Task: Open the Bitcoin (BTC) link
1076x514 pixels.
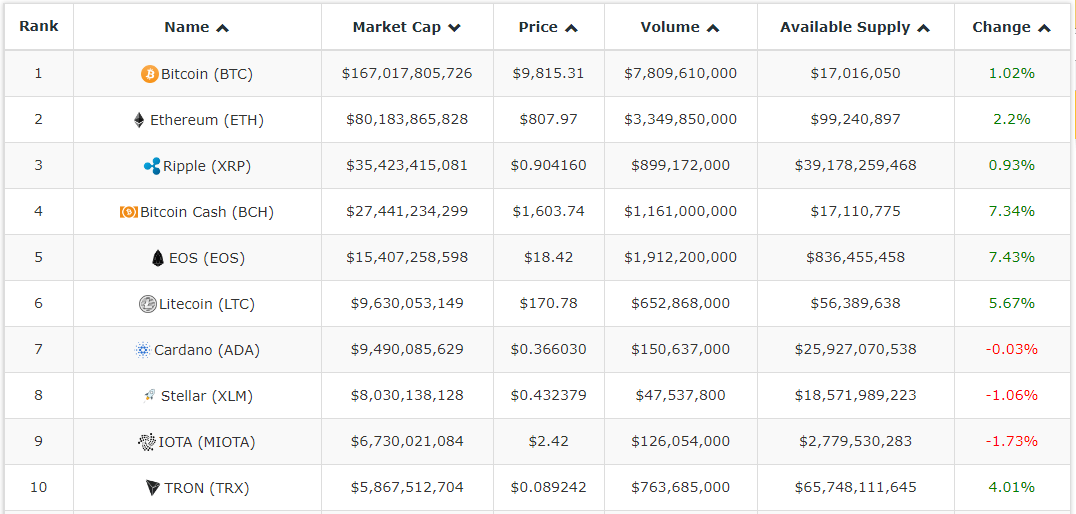Action: click(206, 74)
